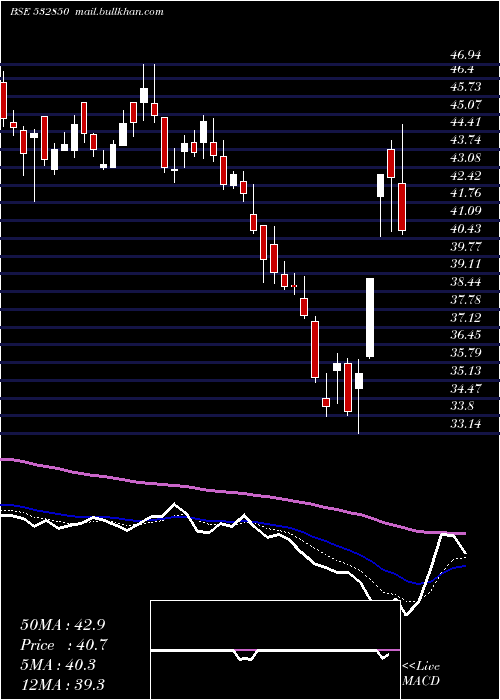Click the 33.8 price level label

click(462, 406)
